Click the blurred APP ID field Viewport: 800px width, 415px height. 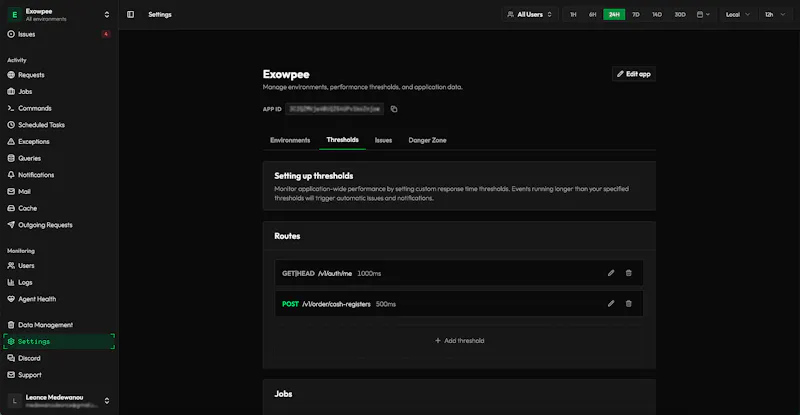pyautogui.click(x=335, y=109)
